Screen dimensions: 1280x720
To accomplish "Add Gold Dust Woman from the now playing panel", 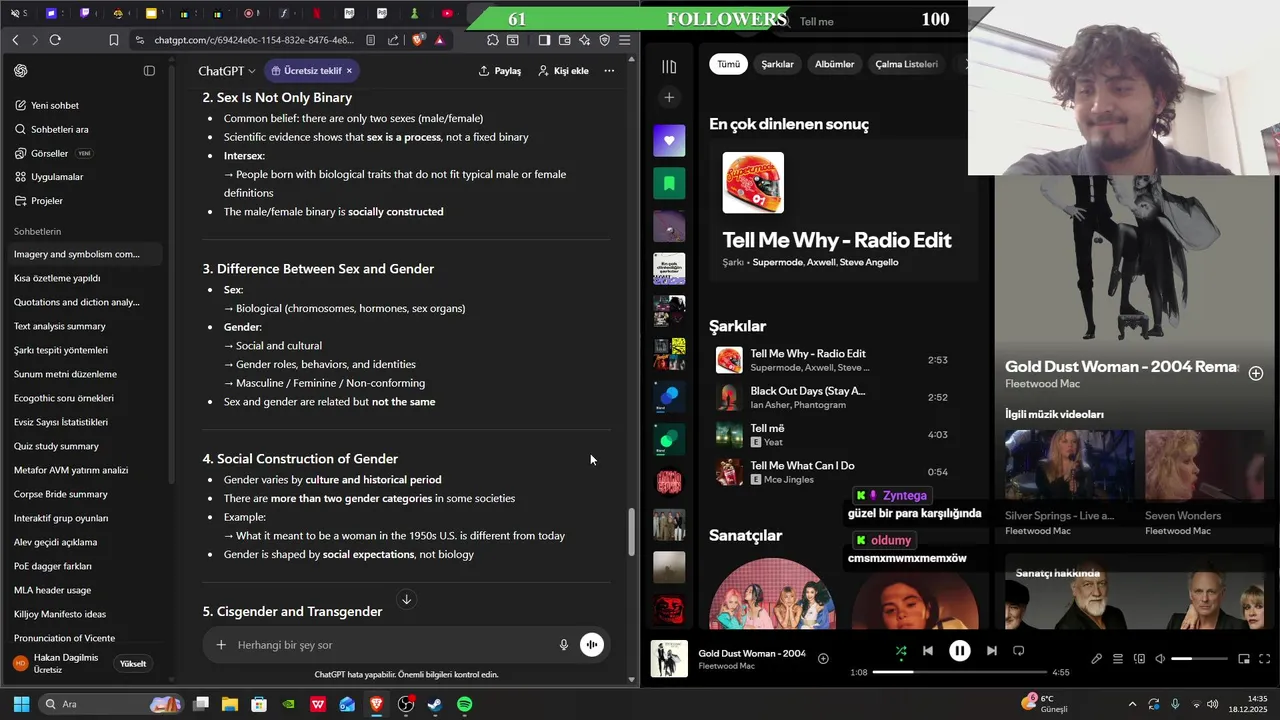I will click(1256, 373).
